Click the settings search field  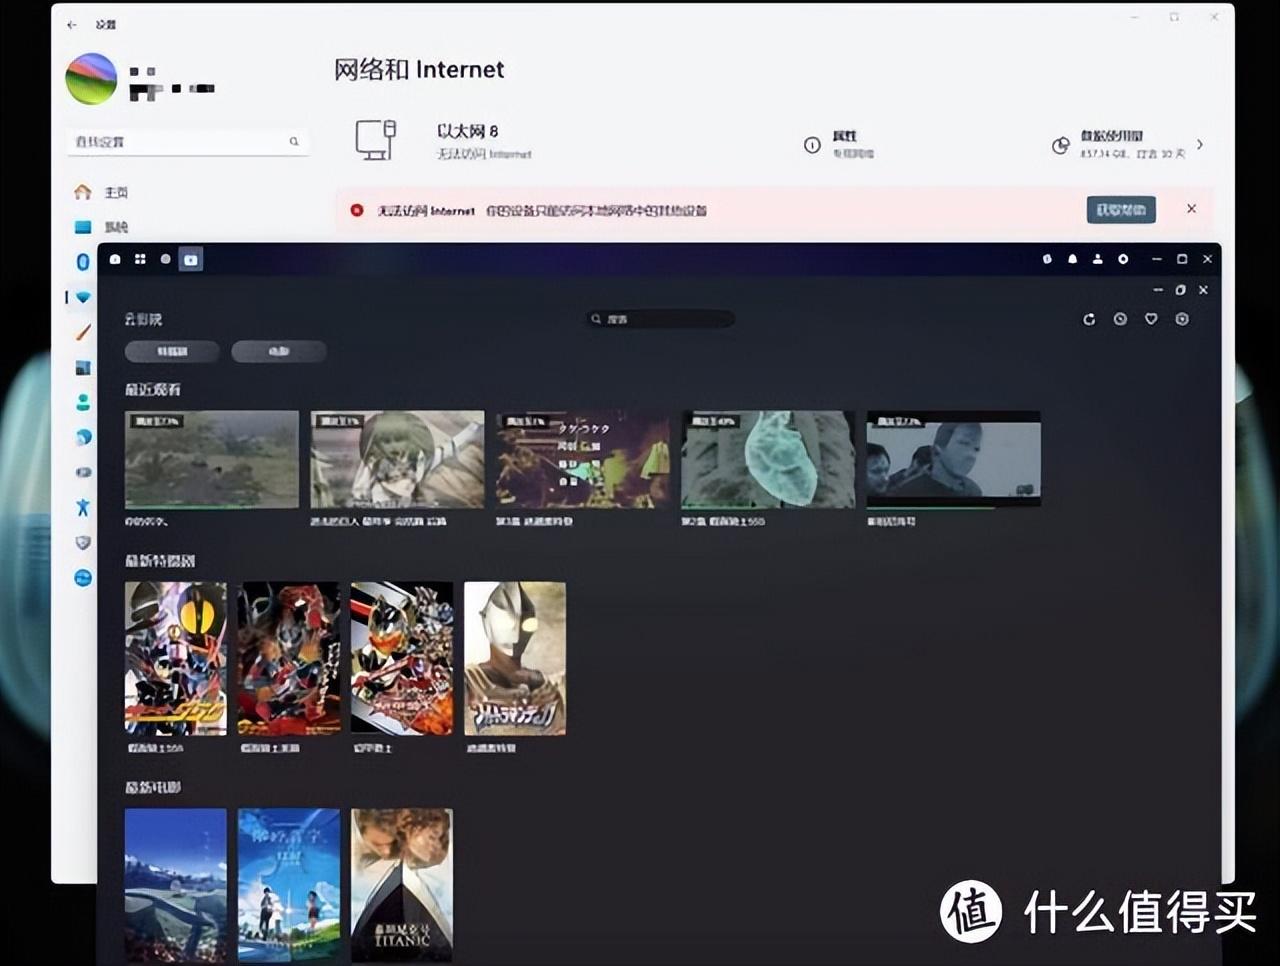tap(186, 142)
